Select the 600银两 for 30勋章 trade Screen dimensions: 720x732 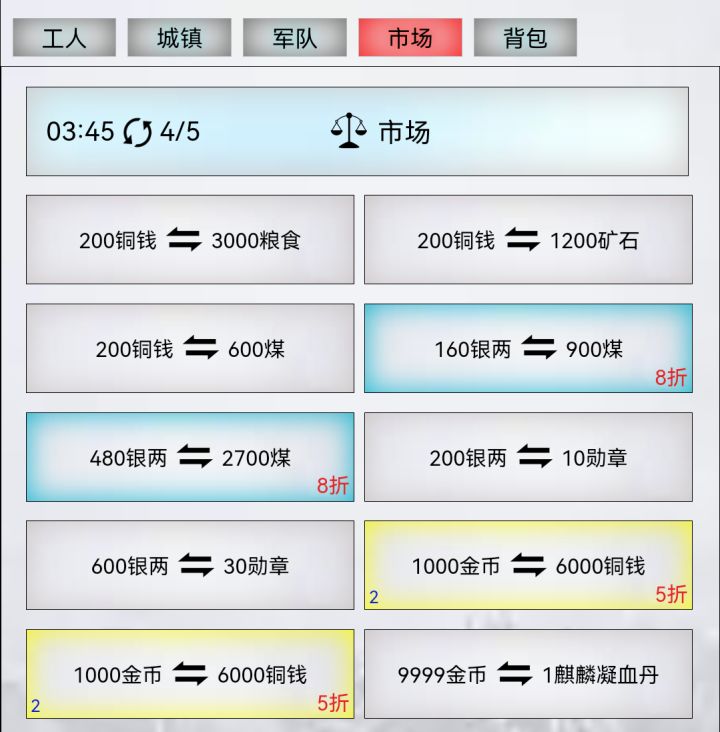pyautogui.click(x=190, y=565)
